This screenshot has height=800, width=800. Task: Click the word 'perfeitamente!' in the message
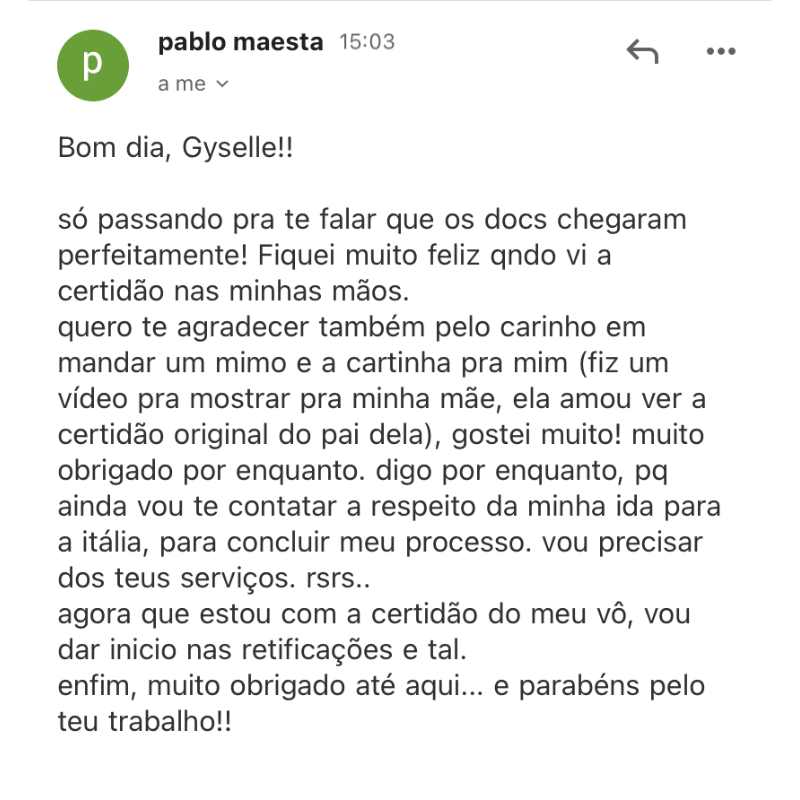(153, 256)
